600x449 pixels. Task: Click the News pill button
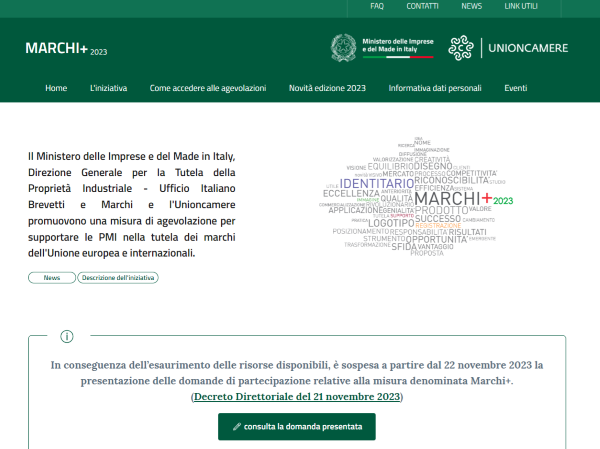pos(52,278)
